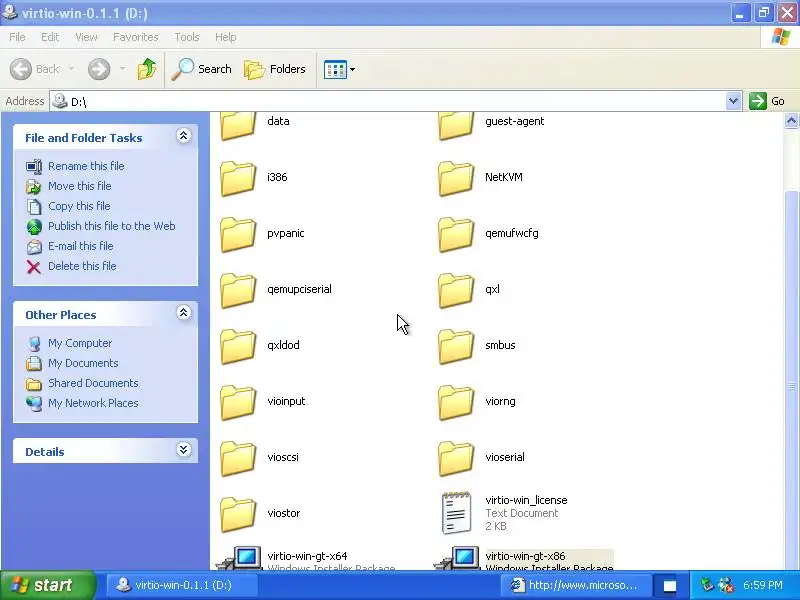The width and height of the screenshot is (800, 600).
Task: Select the smbus folder icon
Action: (x=456, y=346)
